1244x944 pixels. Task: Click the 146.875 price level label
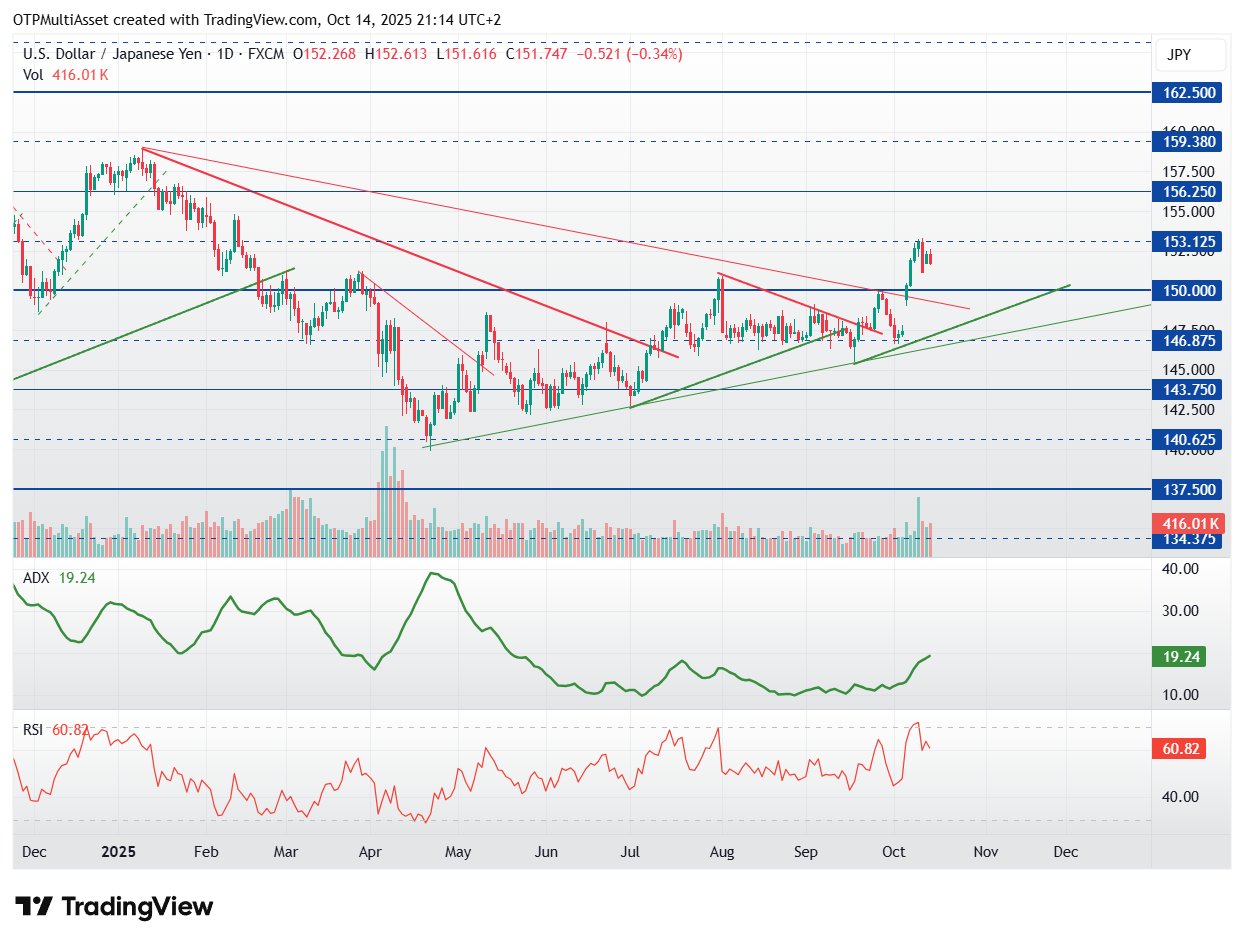tap(1189, 340)
